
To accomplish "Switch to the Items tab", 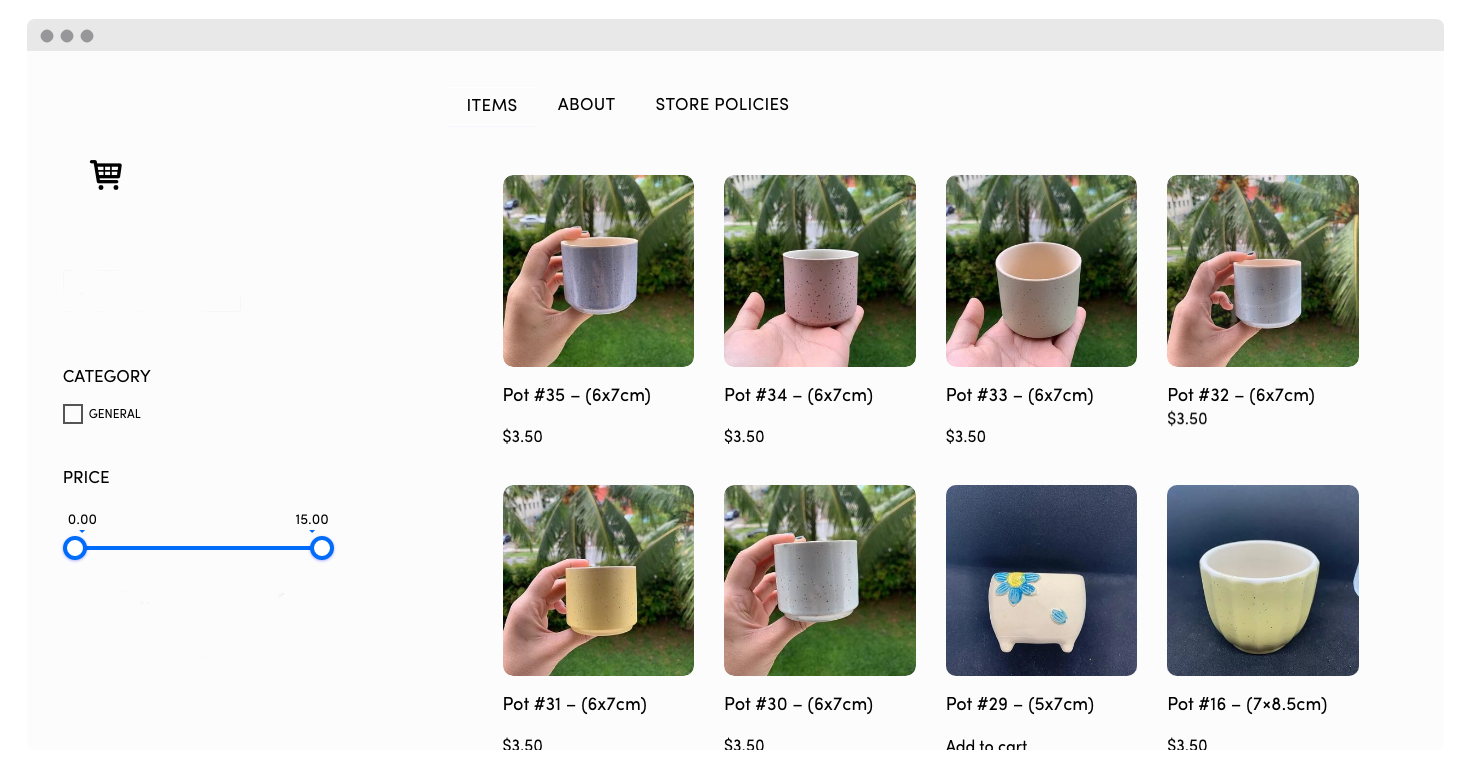I will pyautogui.click(x=492, y=105).
